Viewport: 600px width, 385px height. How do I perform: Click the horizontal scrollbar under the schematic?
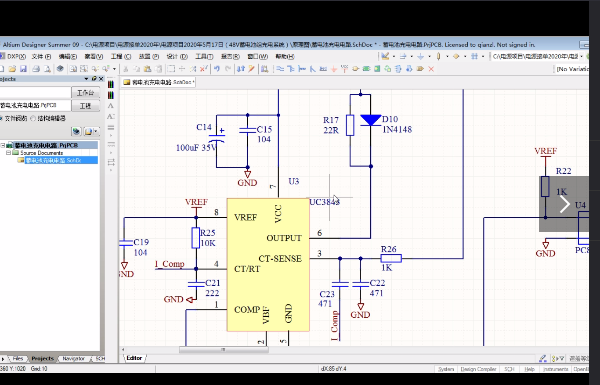pos(223,349)
